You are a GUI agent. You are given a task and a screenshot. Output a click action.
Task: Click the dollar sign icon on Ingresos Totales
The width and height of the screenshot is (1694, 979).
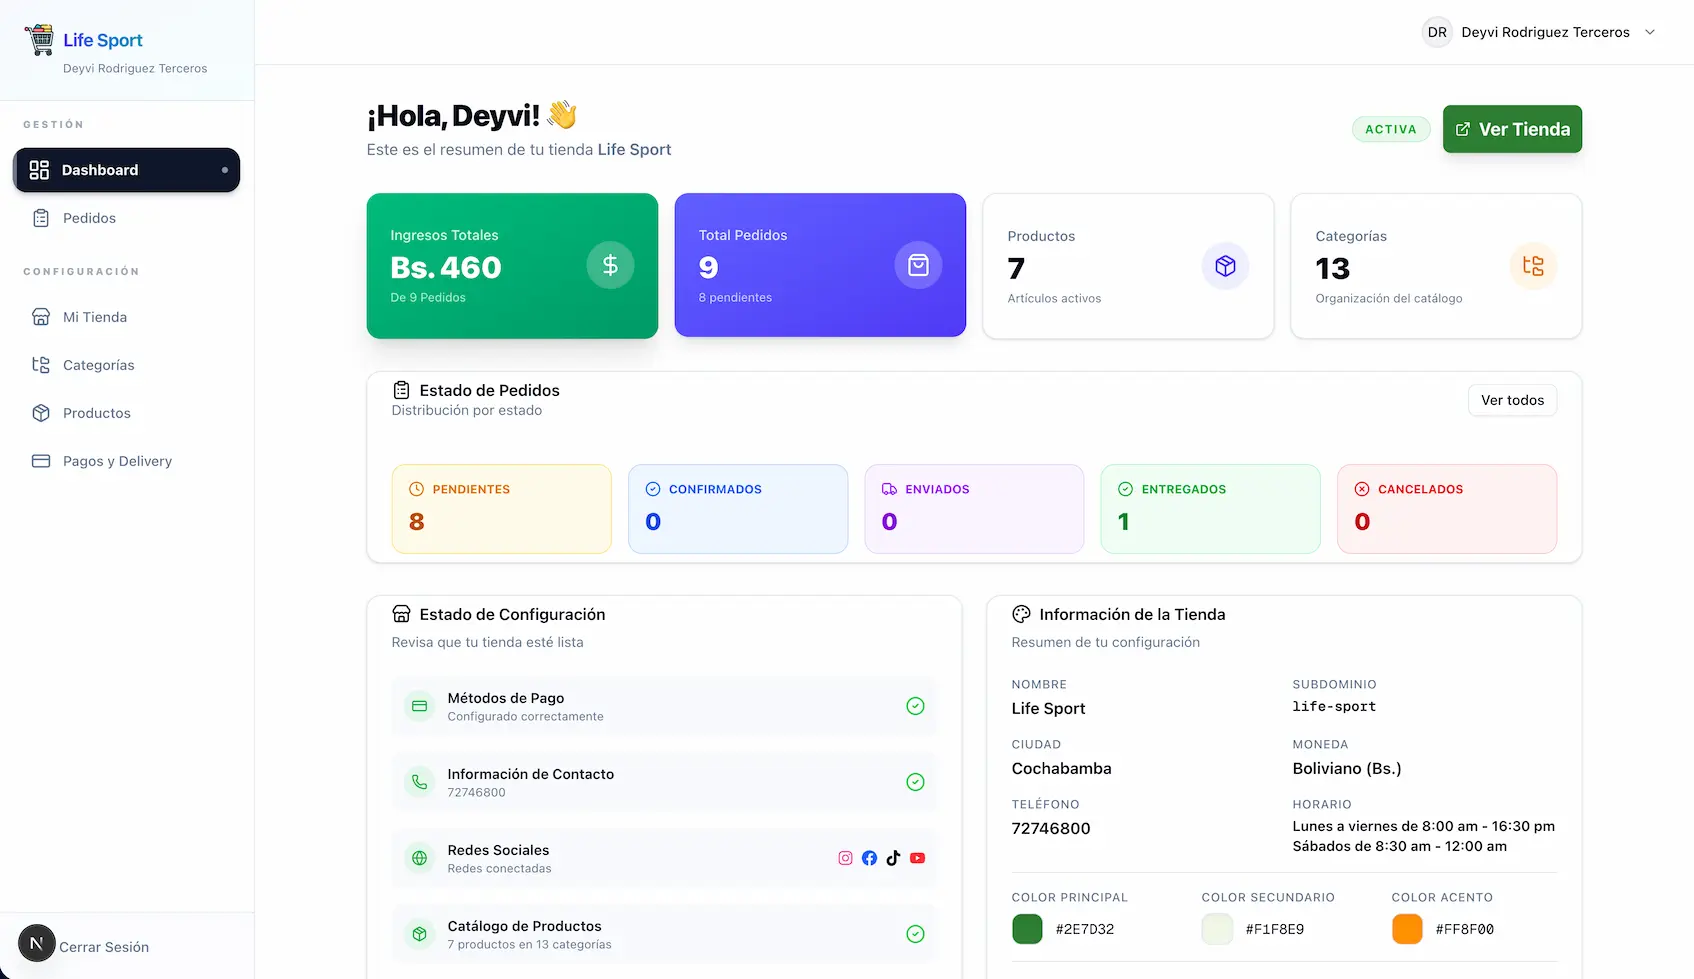click(x=610, y=265)
